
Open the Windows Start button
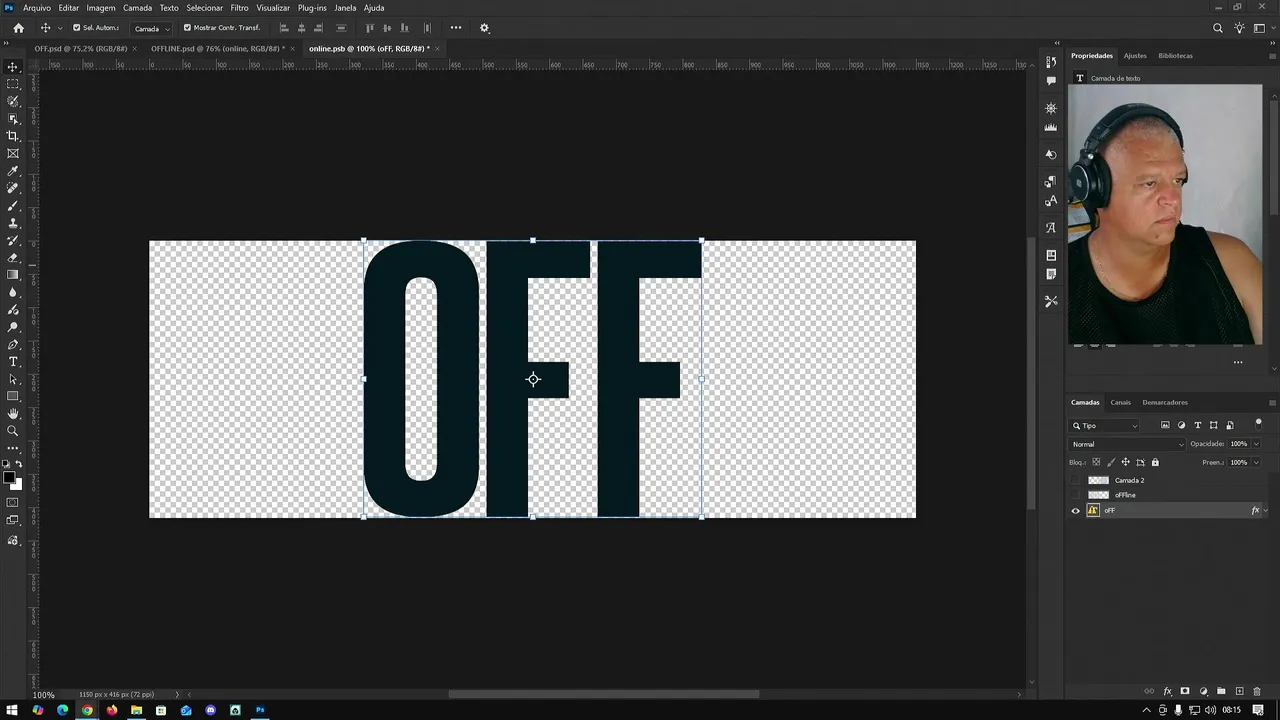[12, 710]
